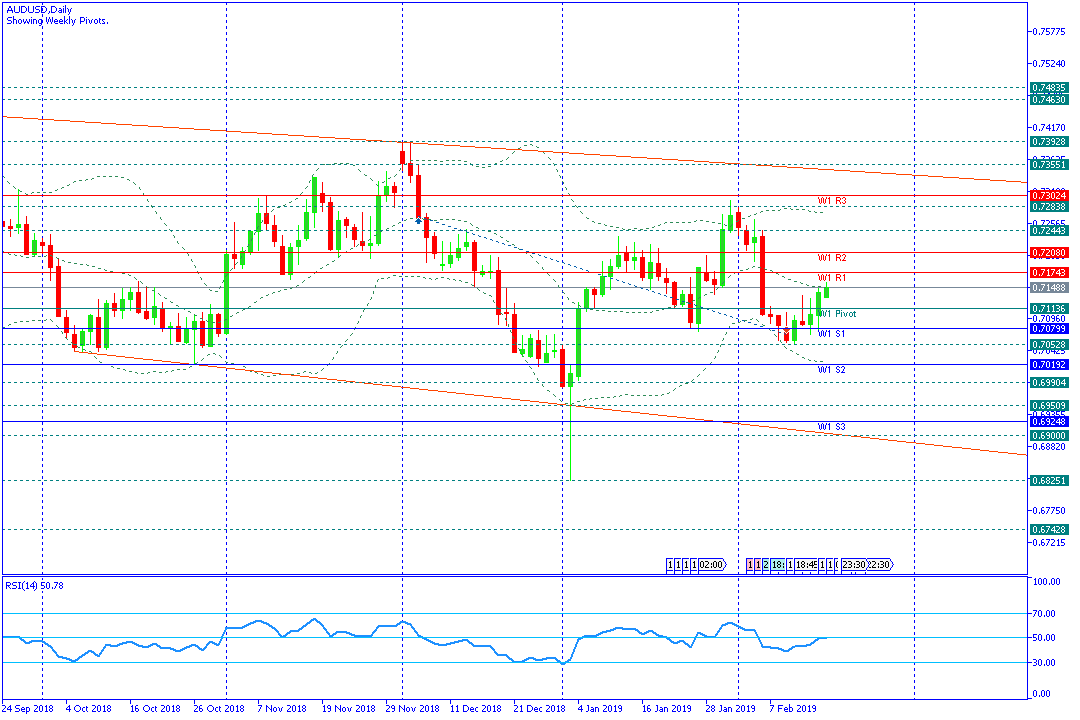
Task: Click the cyan 18: event marker
Action: (777, 565)
